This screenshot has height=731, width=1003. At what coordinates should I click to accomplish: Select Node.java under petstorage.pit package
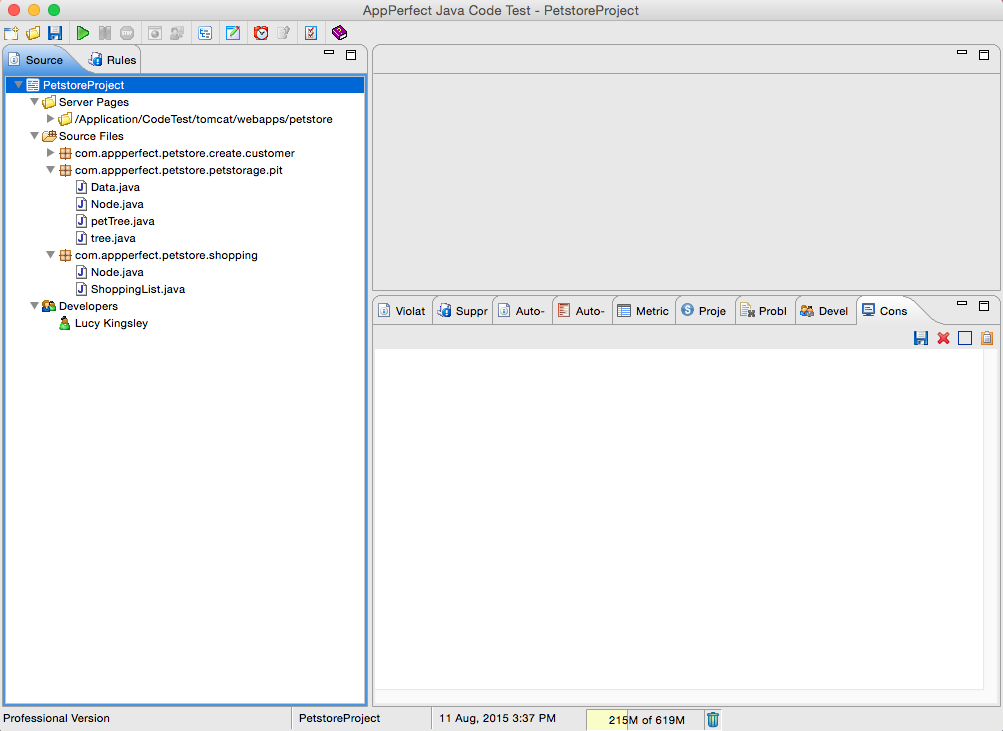pyautogui.click(x=117, y=203)
